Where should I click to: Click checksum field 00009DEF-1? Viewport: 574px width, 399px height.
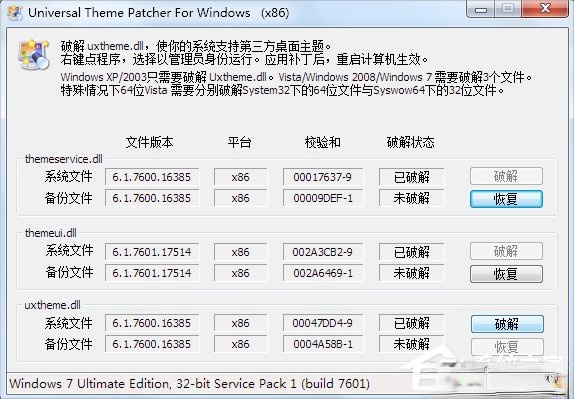323,198
